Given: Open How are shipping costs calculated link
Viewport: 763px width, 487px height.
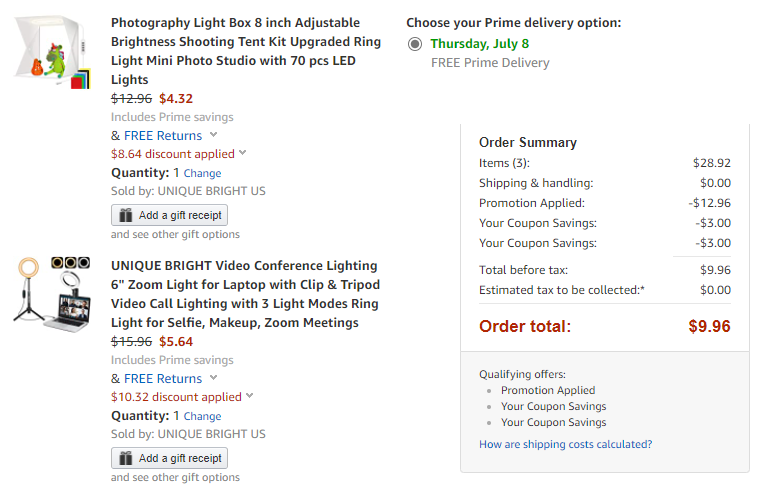Looking at the screenshot, I should click(565, 444).
